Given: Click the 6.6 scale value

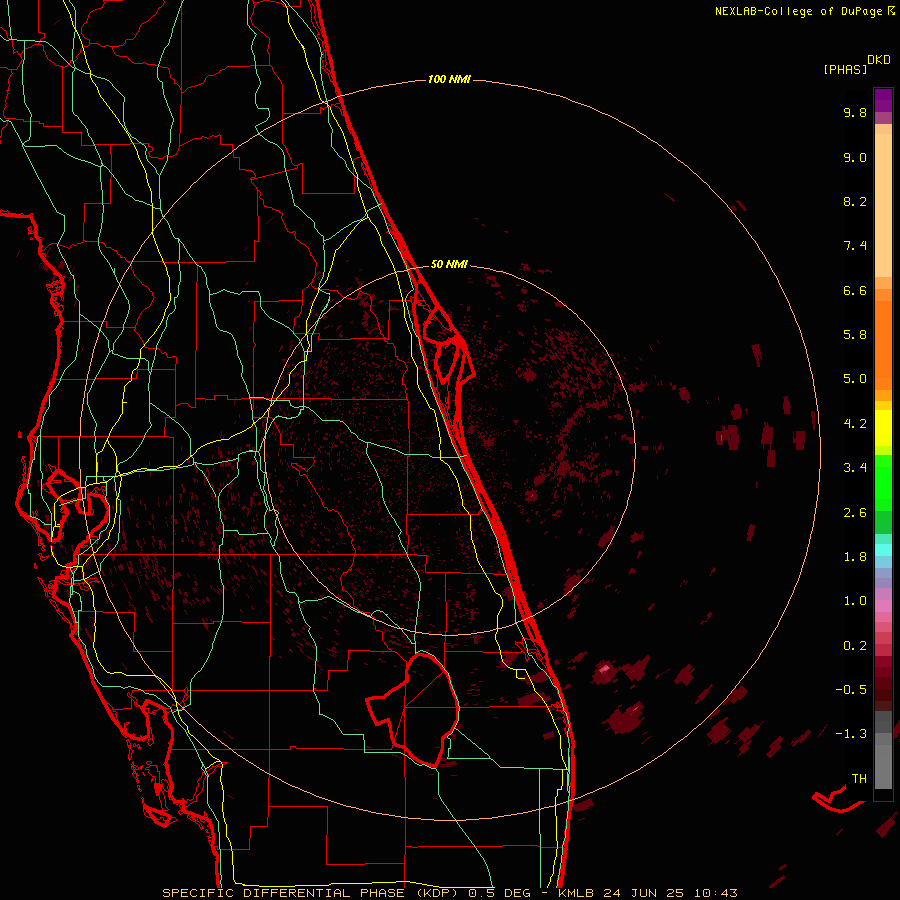Looking at the screenshot, I should coord(855,290).
